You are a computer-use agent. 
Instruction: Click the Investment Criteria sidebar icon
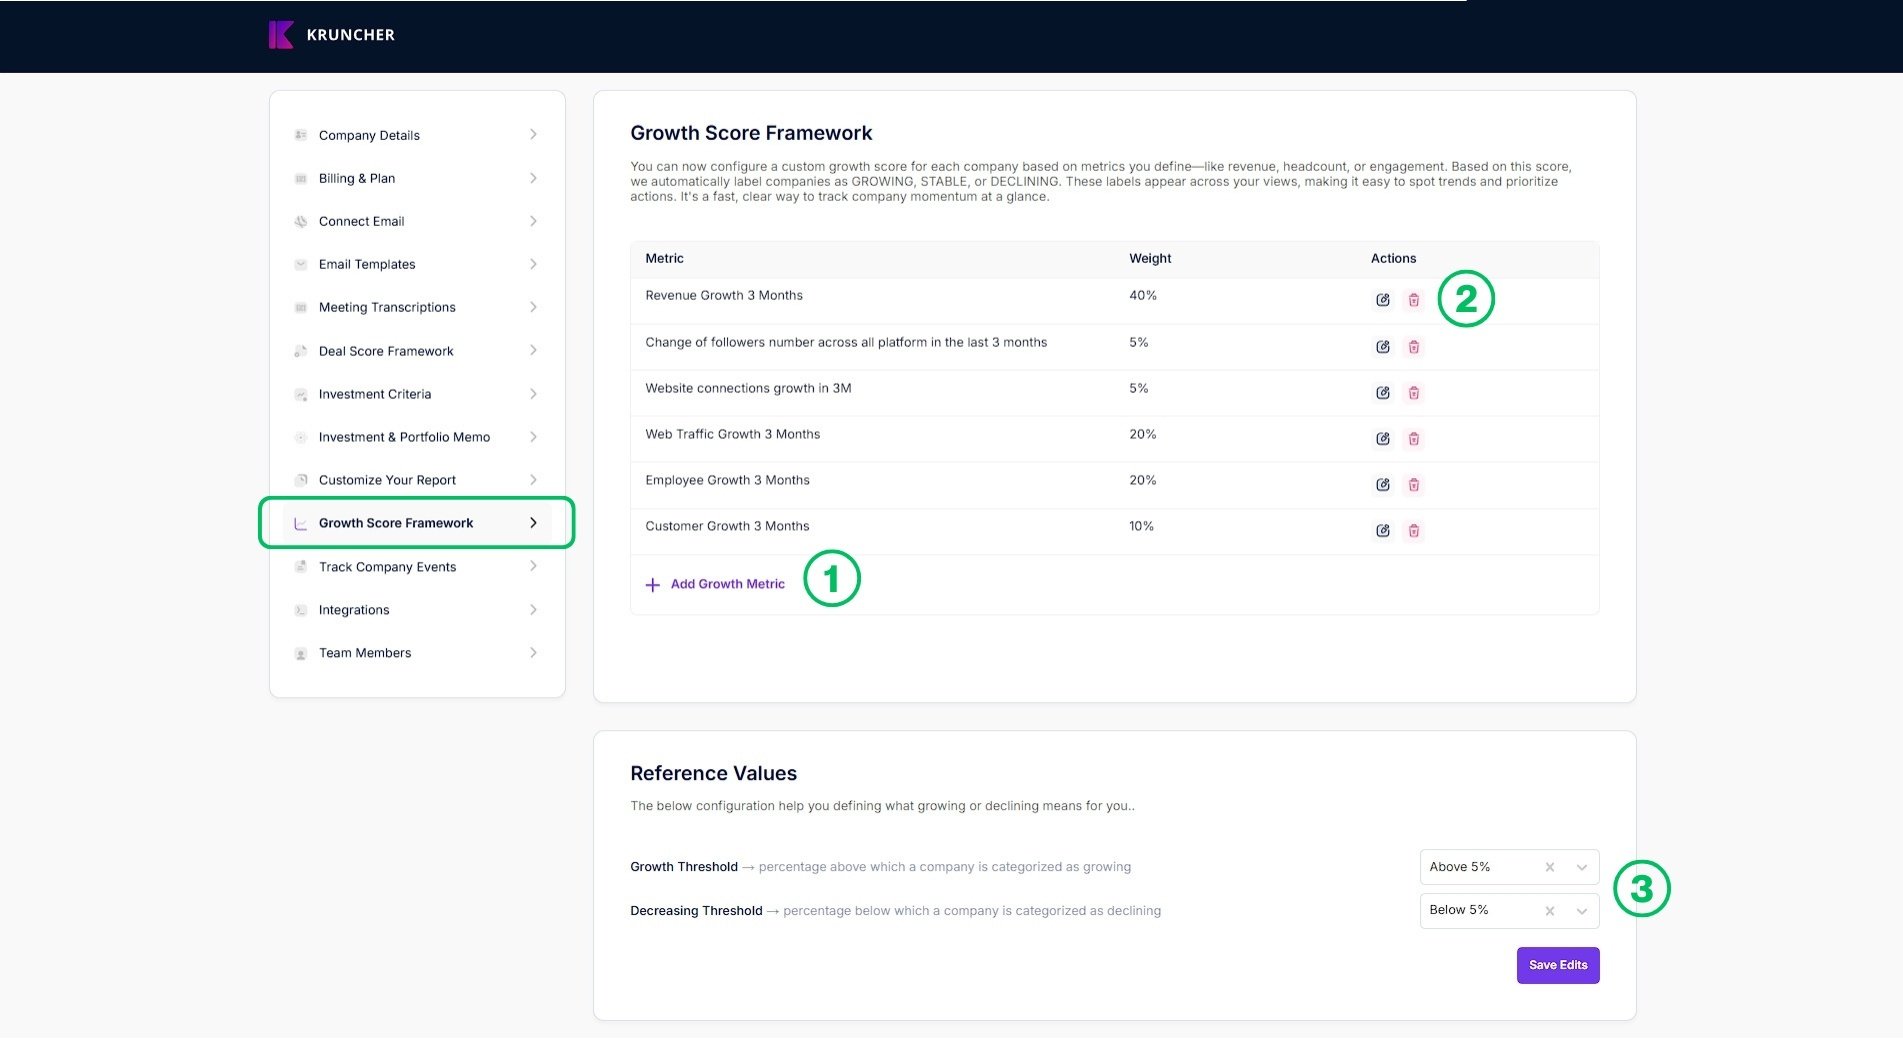(300, 395)
